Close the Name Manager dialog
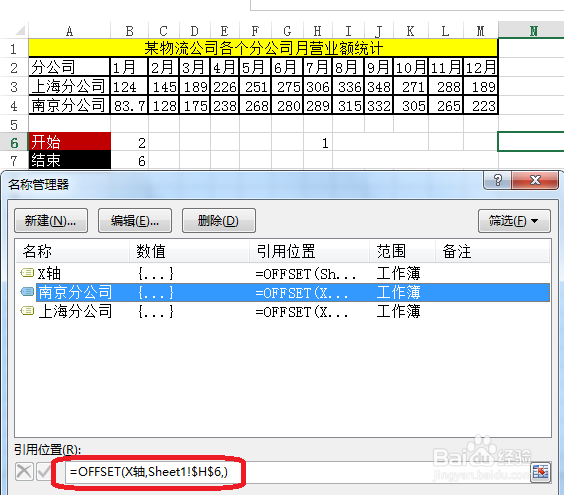Image resolution: width=564 pixels, height=495 pixels. tap(535, 180)
